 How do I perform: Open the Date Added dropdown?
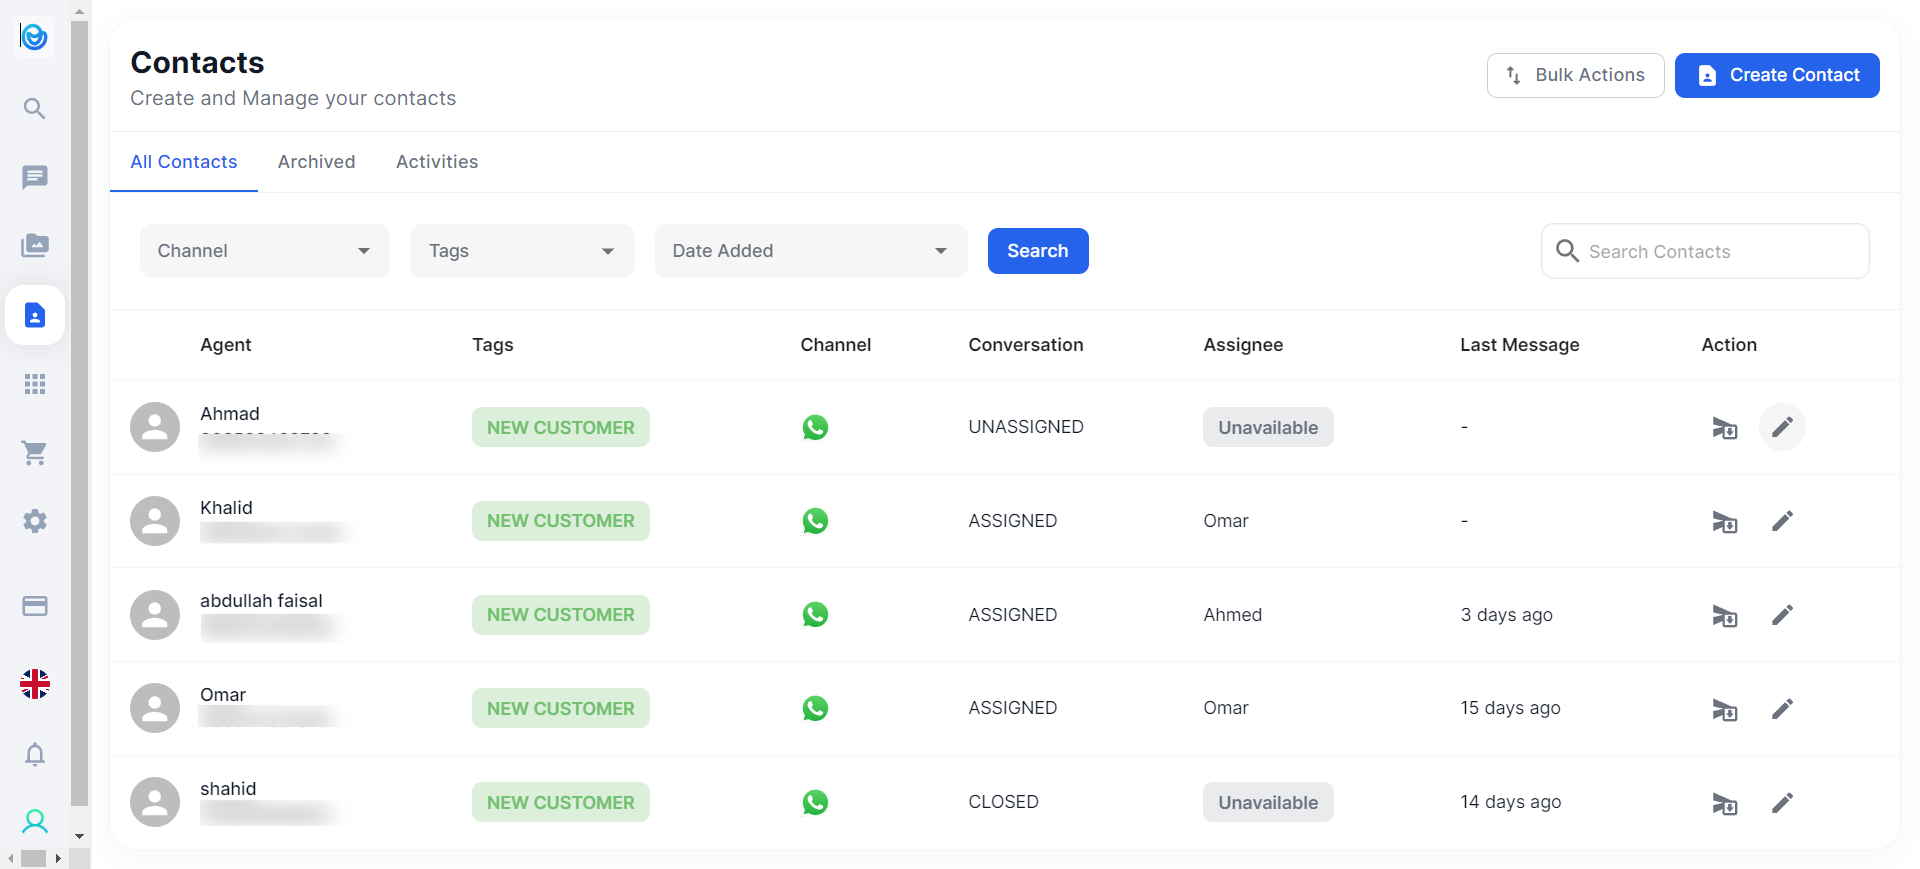click(x=810, y=251)
